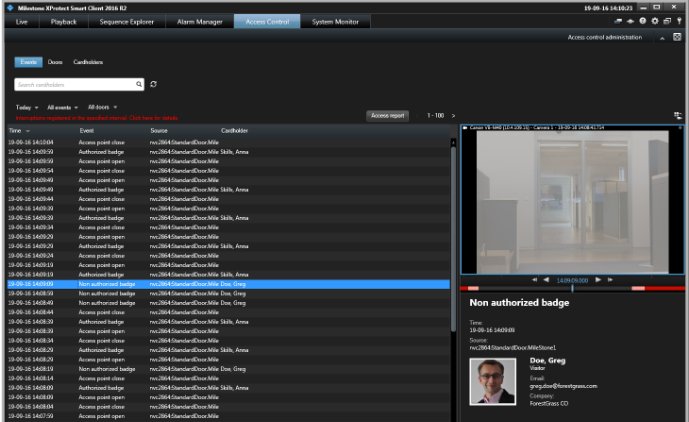Click the camera icon in video title bar

click(465, 127)
